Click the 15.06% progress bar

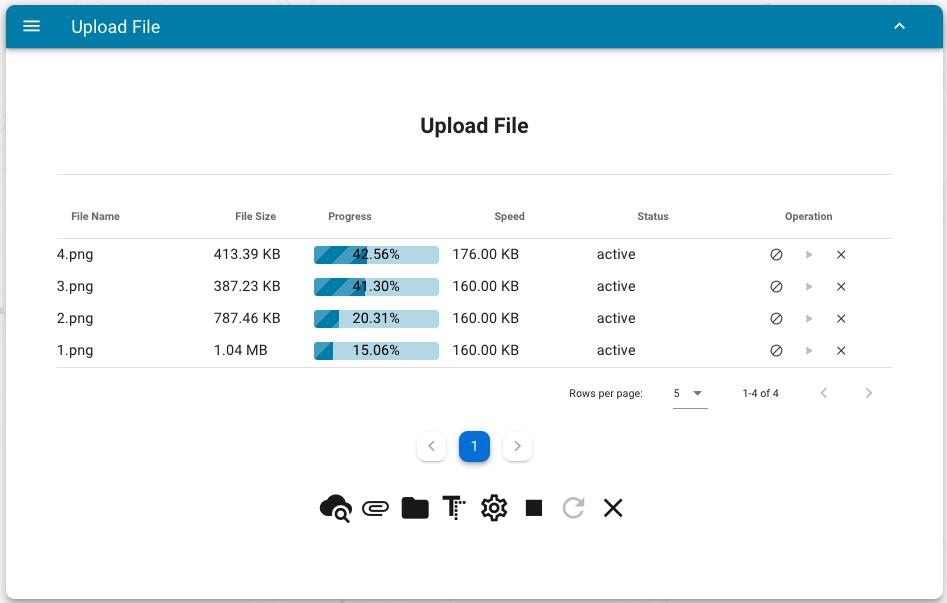376,350
